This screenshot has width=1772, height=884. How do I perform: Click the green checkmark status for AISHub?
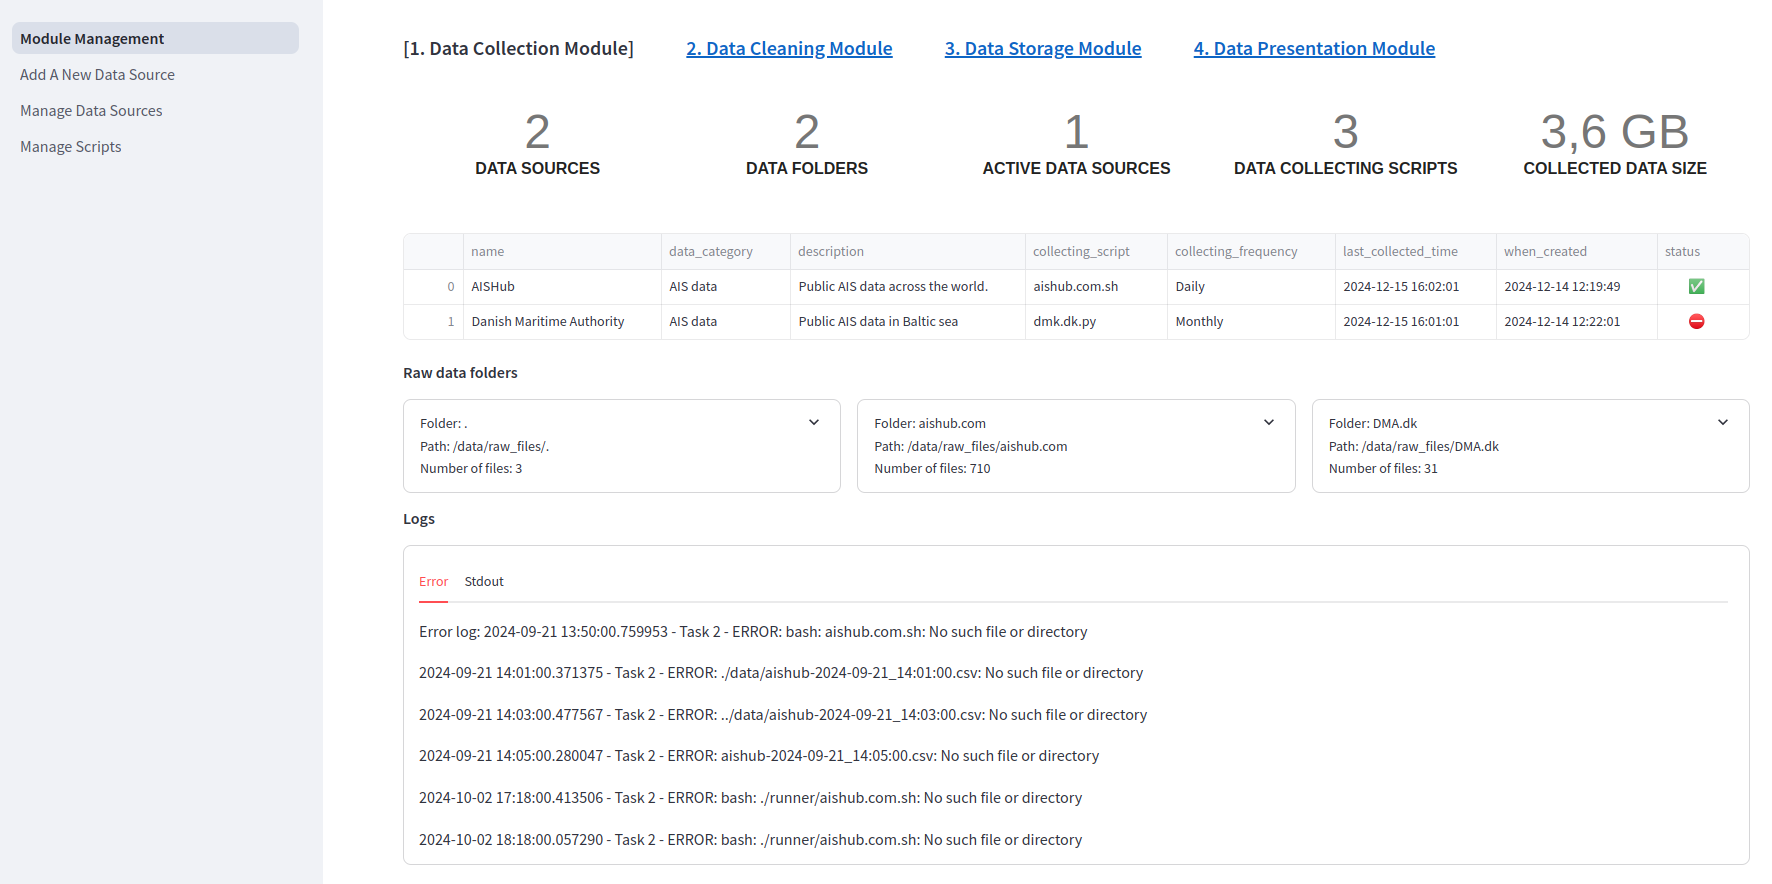(x=1696, y=287)
